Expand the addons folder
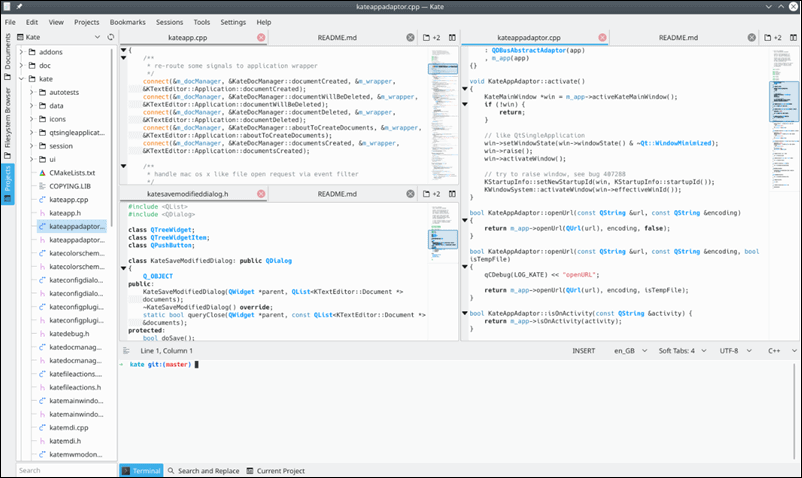 pos(21,52)
